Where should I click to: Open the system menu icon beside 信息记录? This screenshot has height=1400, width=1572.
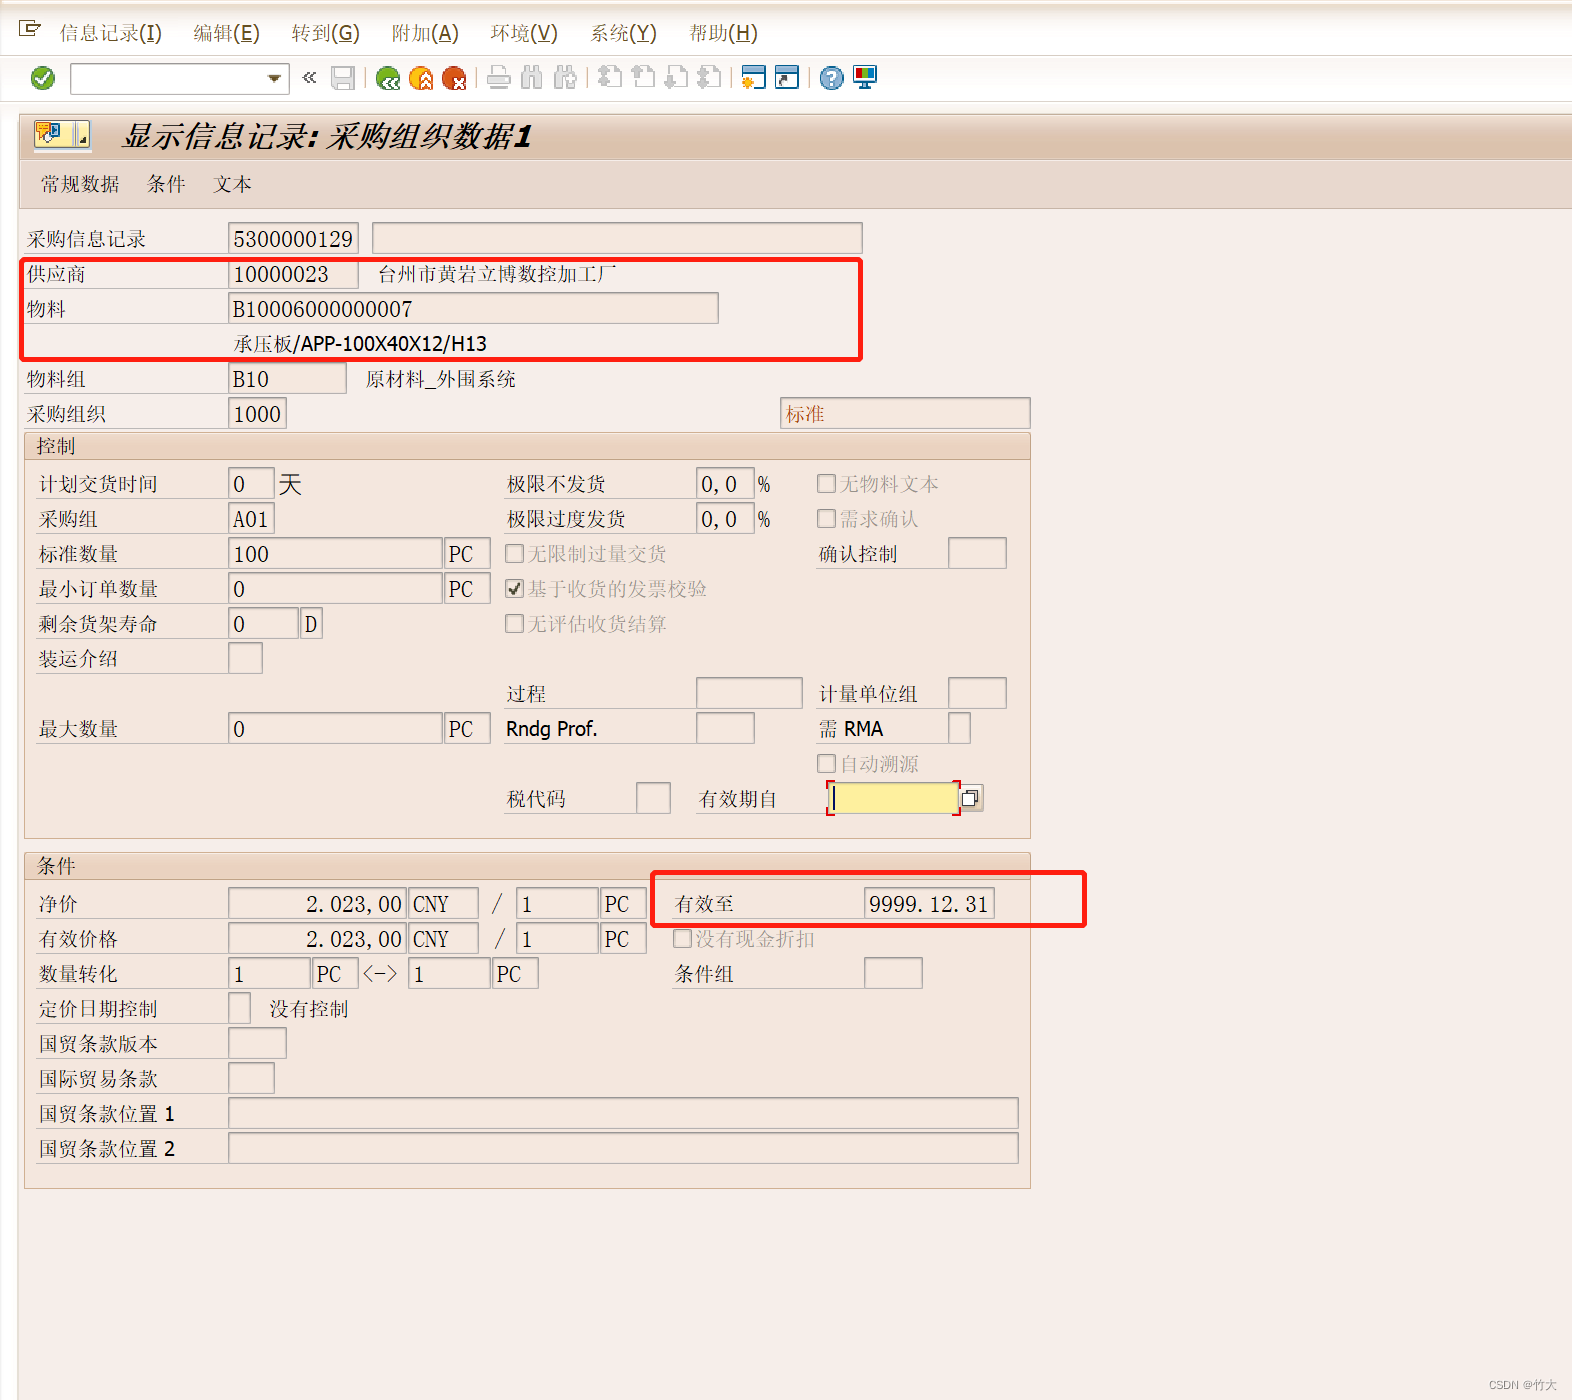click(30, 29)
